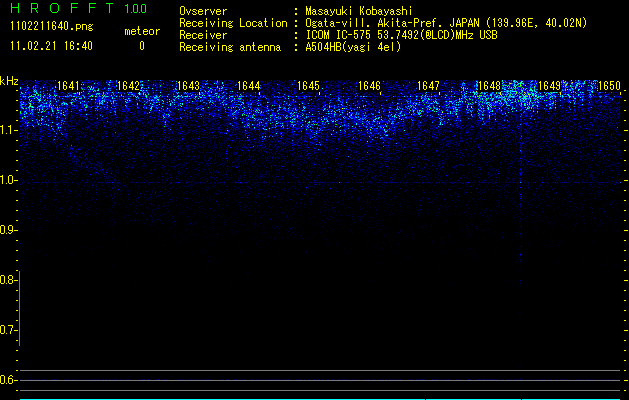Click the 1.0 kHz axis label

pos(8,180)
